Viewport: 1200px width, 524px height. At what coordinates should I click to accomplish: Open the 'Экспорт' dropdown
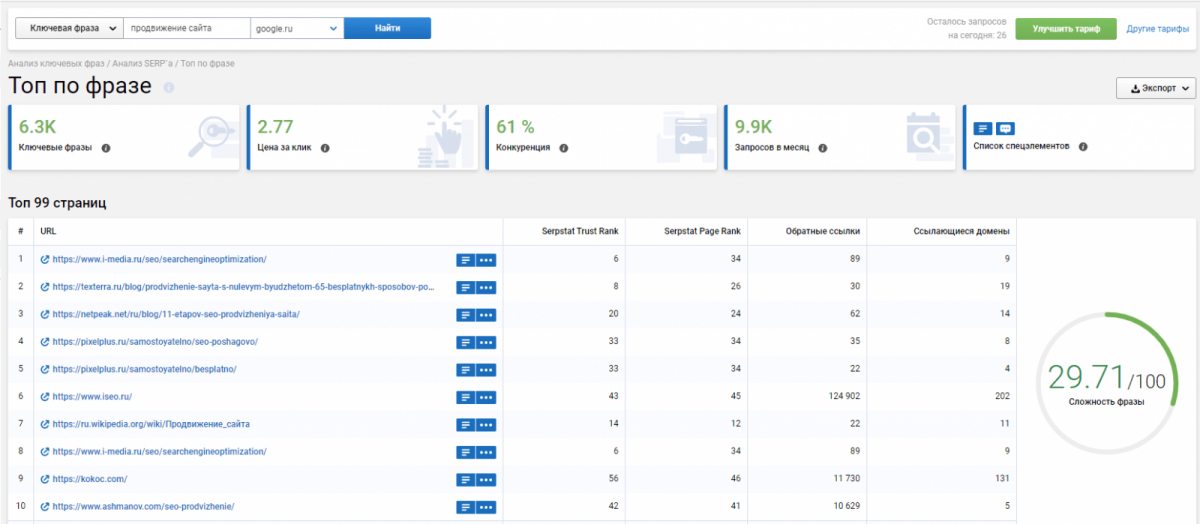click(x=1155, y=89)
